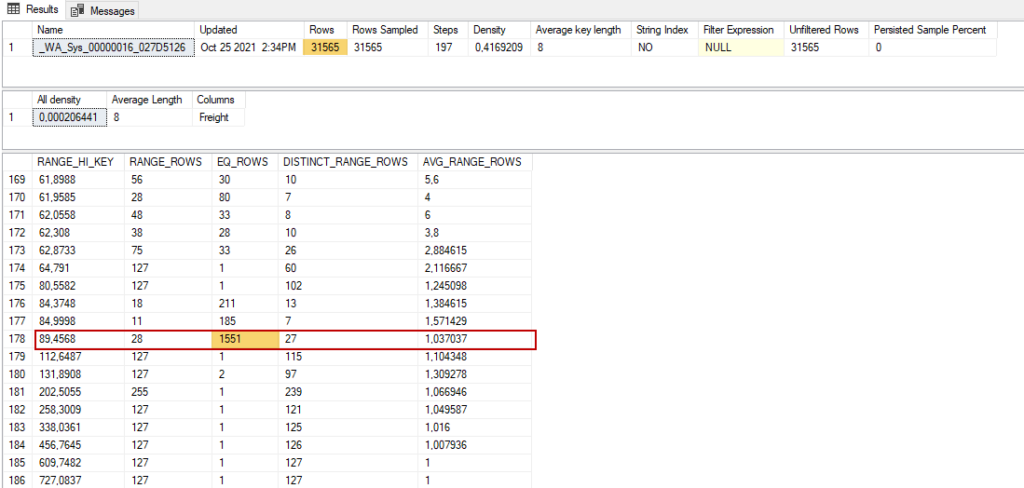Click the NULL filter expression cell

coord(741,48)
